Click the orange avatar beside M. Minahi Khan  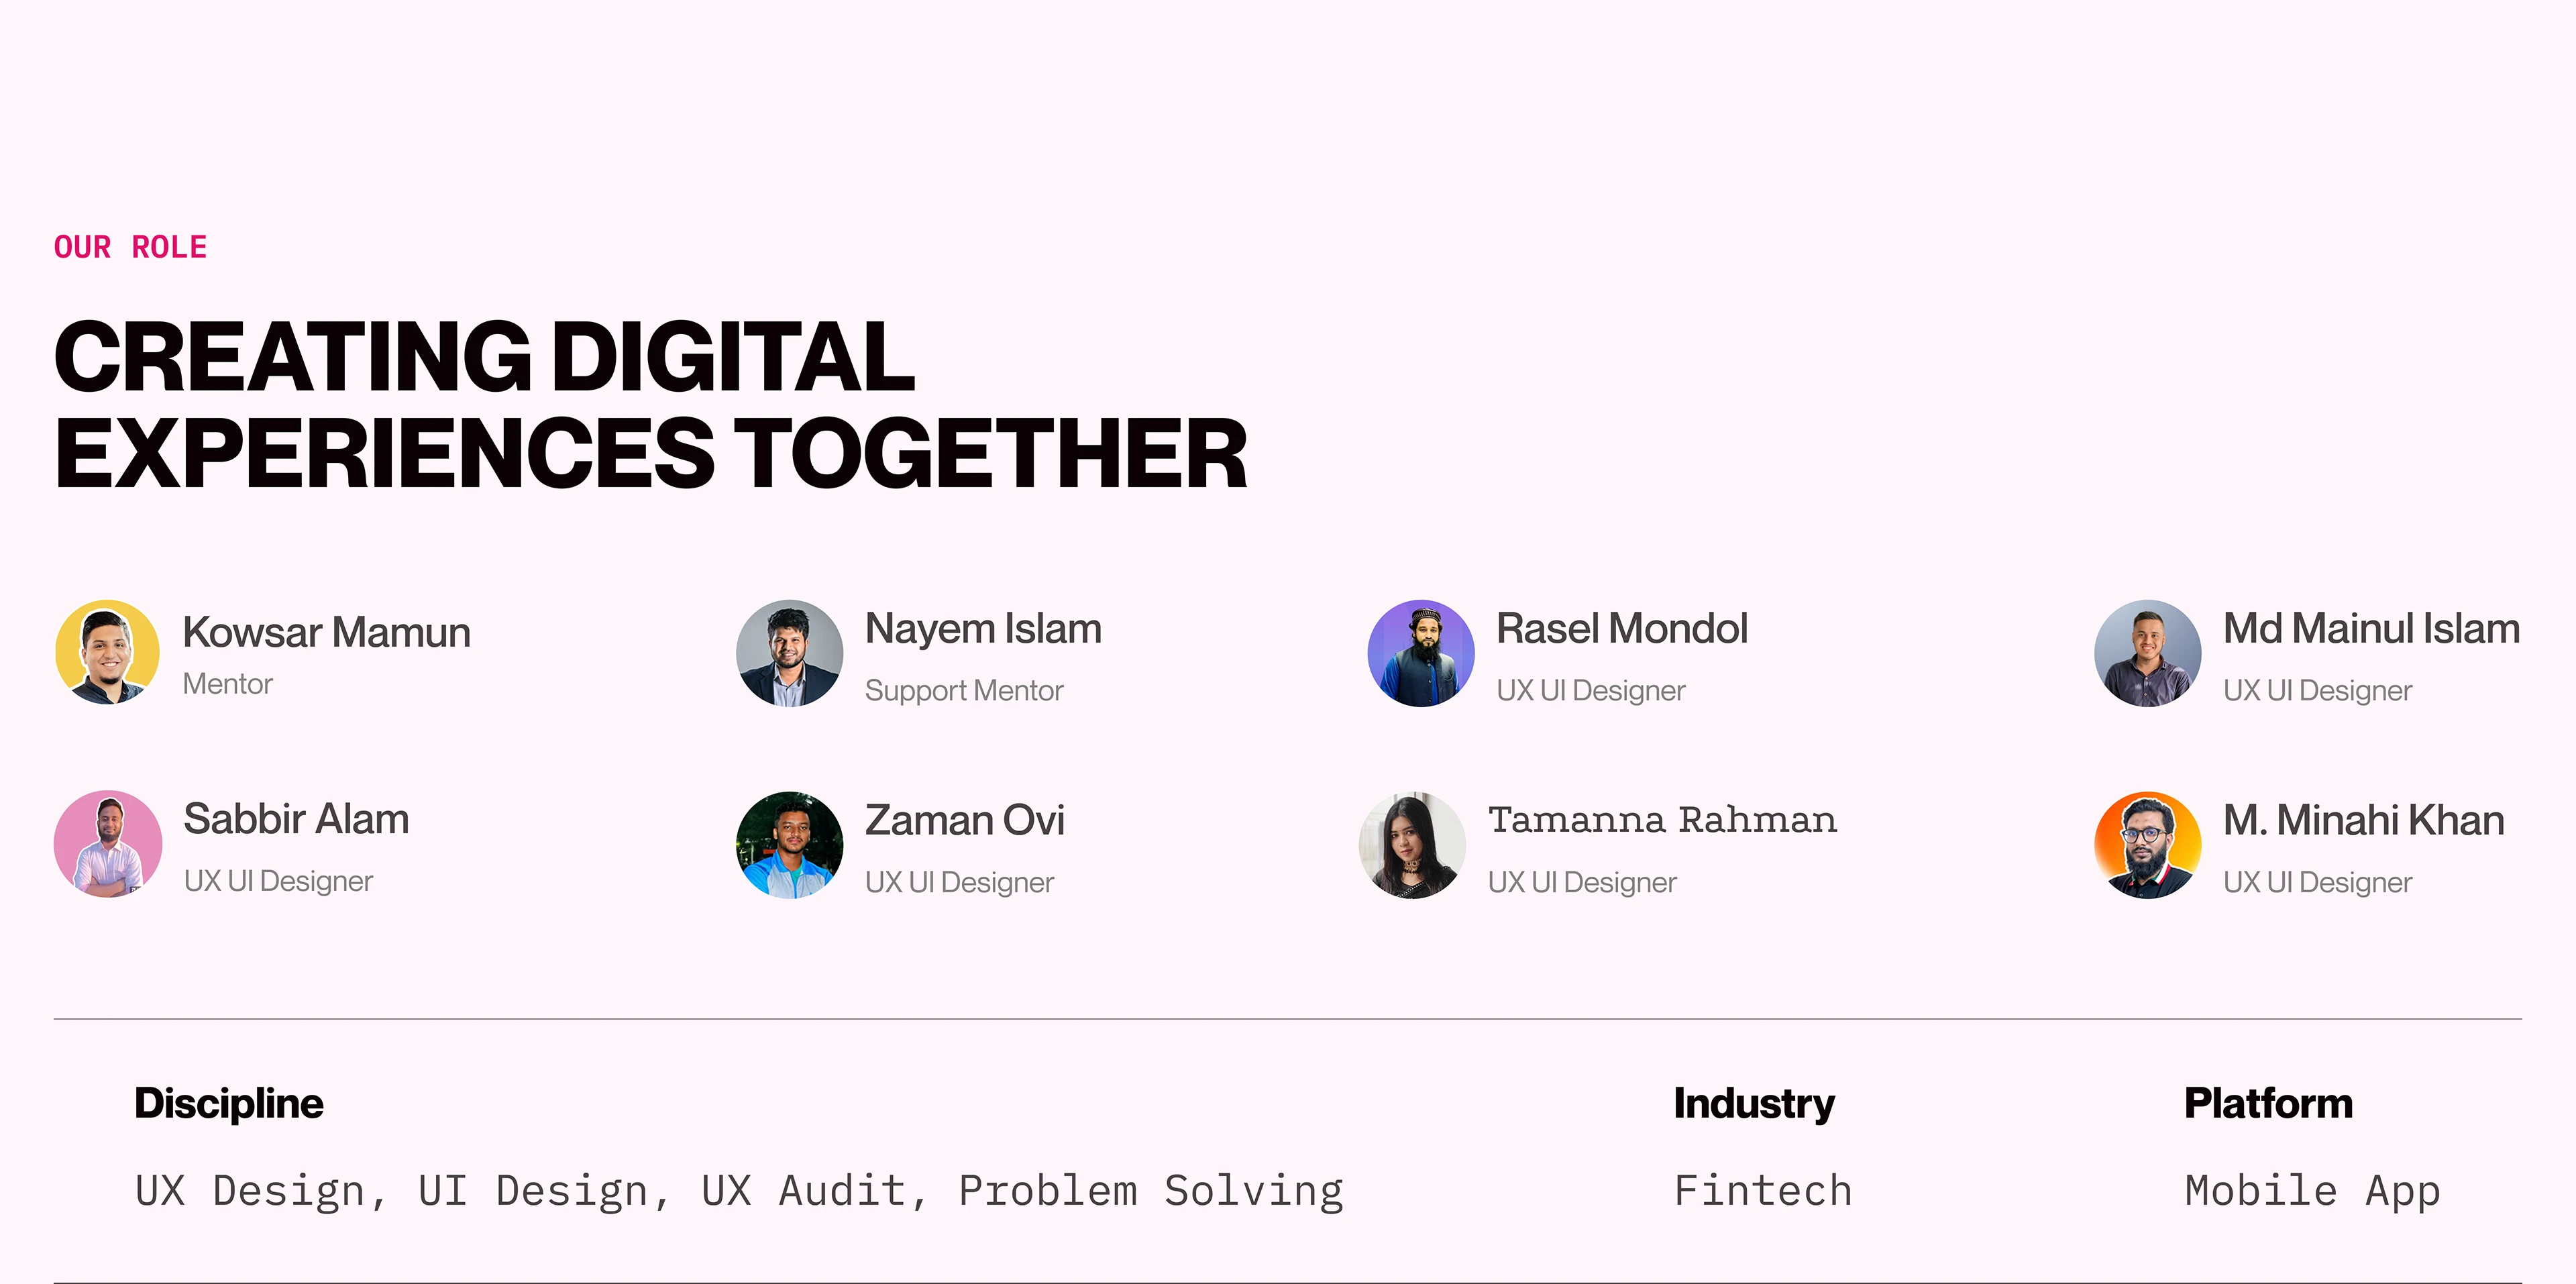2147,845
